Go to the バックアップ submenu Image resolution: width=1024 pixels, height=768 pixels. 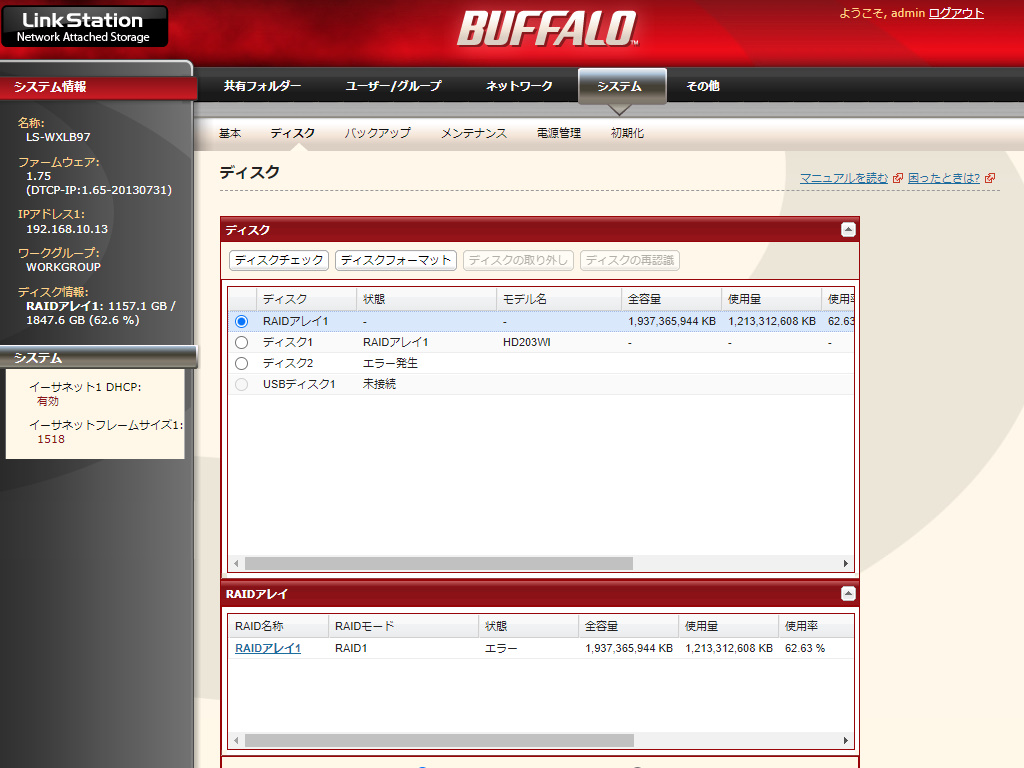tap(378, 133)
